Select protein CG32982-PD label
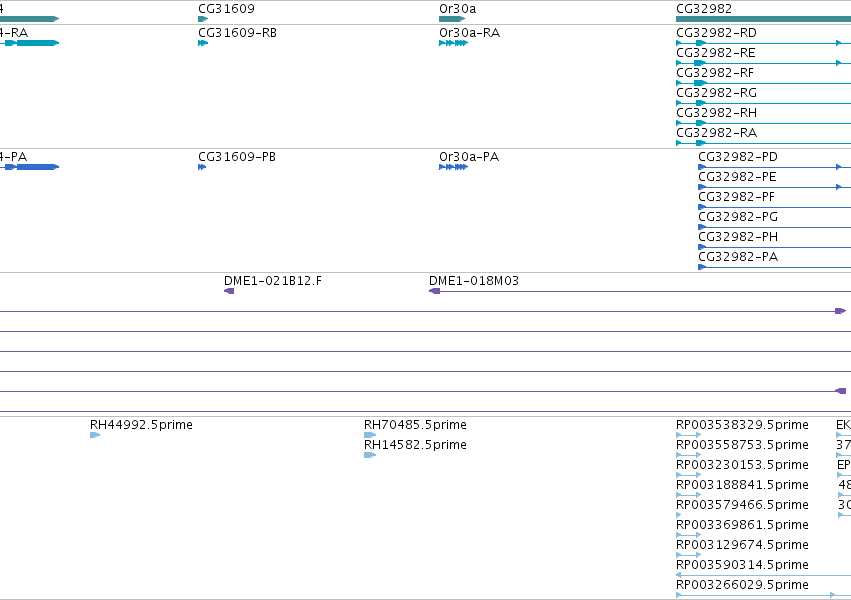Screen dimensions: 851x600 coord(738,157)
